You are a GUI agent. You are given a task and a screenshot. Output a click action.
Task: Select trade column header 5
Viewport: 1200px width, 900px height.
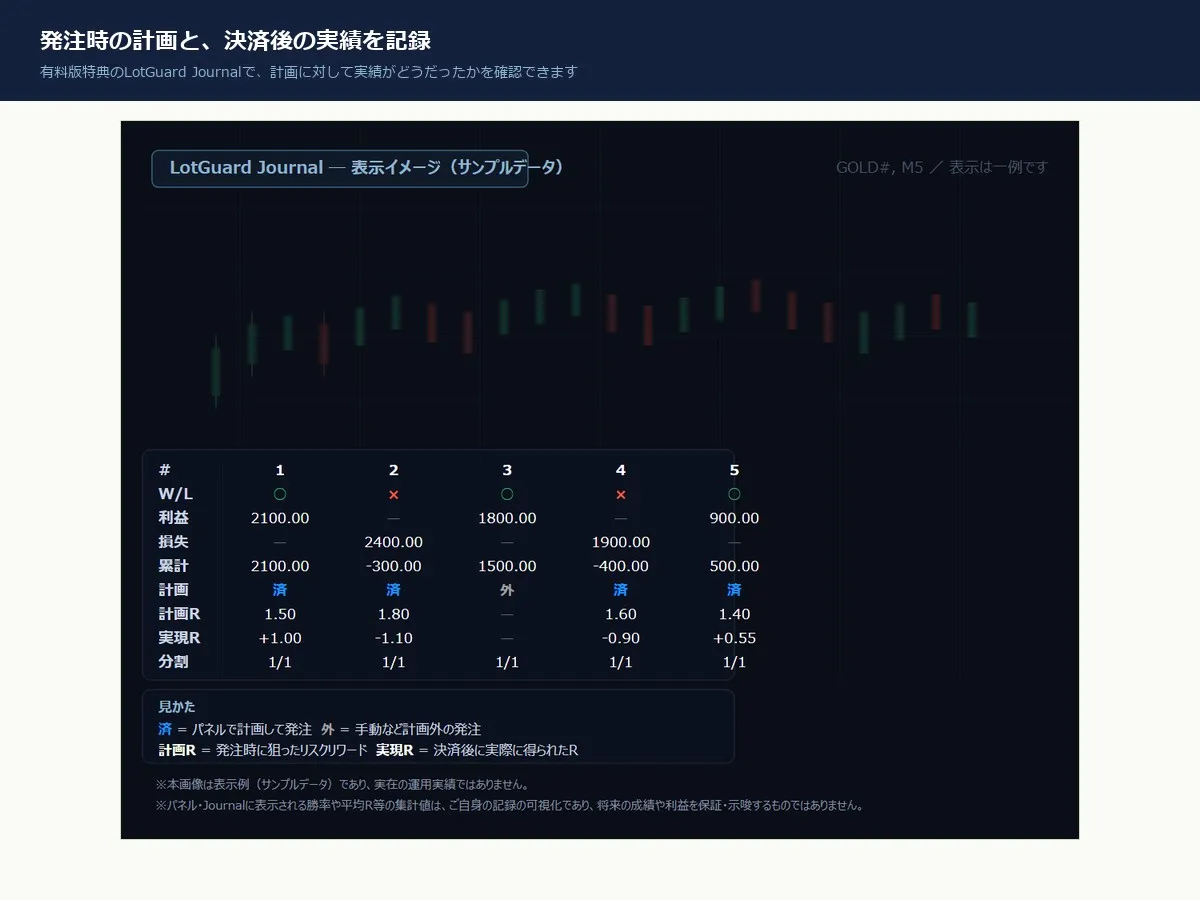pyautogui.click(x=734, y=470)
